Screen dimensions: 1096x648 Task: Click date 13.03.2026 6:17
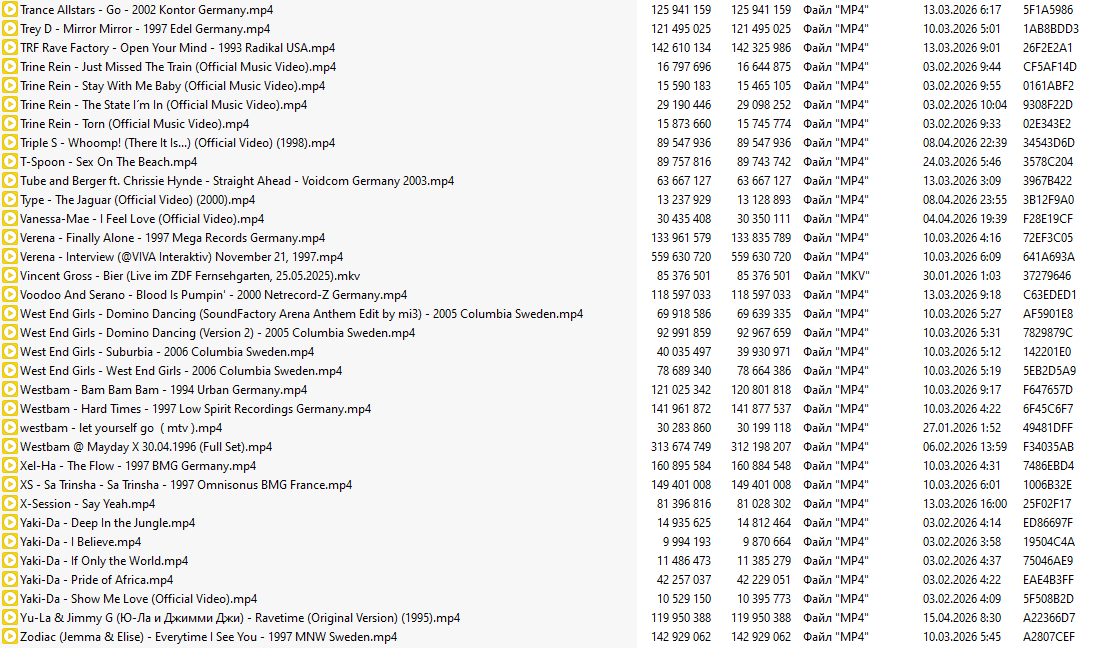pyautogui.click(x=962, y=10)
